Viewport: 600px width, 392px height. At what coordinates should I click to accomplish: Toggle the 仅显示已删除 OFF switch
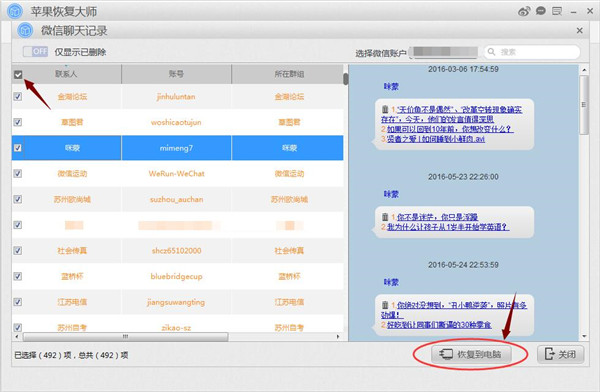(x=36, y=51)
